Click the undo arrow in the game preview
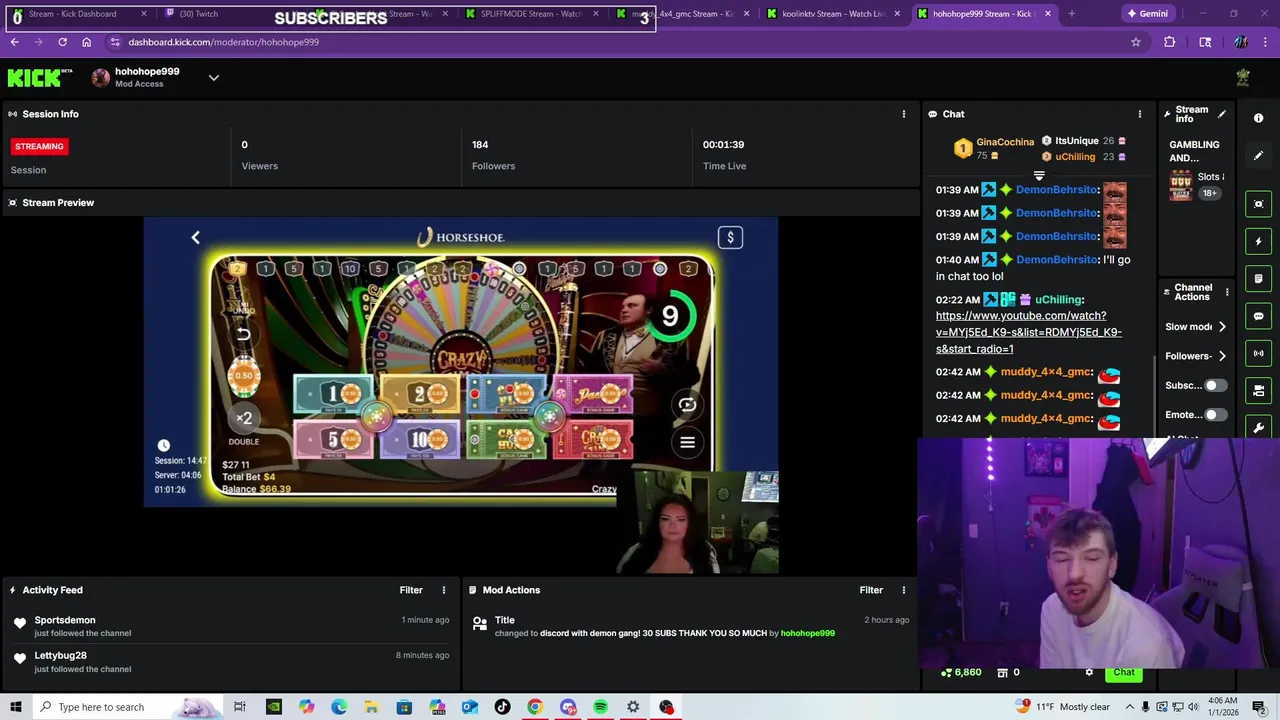 tap(243, 334)
